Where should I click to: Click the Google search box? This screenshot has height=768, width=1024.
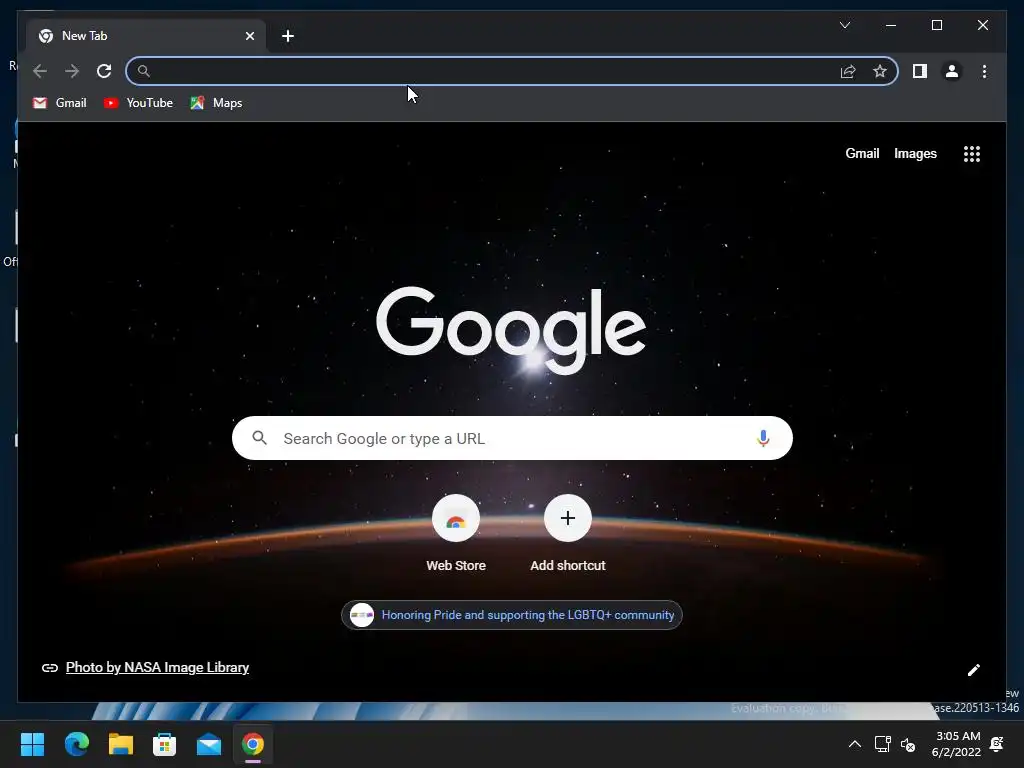tap(512, 438)
